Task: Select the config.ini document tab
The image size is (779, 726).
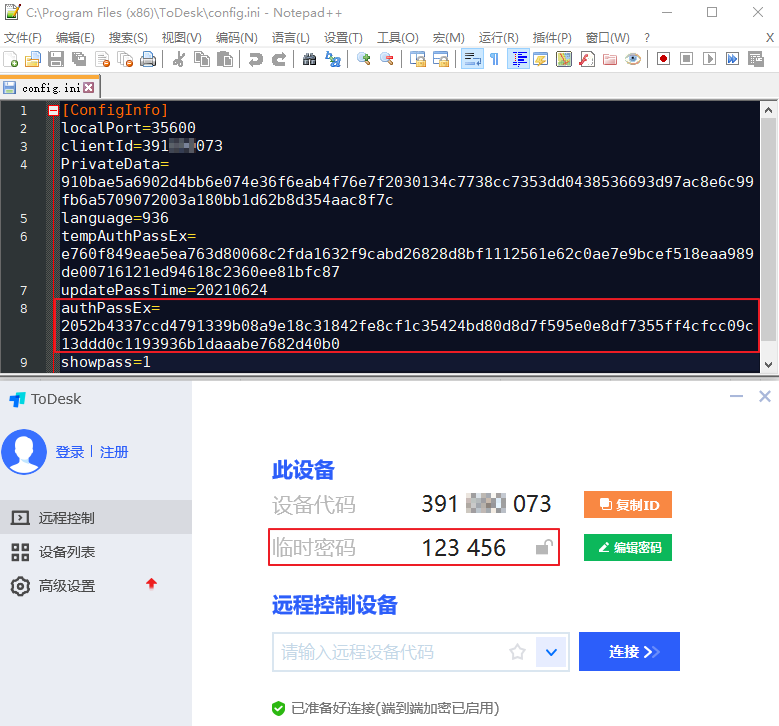Action: coord(50,88)
